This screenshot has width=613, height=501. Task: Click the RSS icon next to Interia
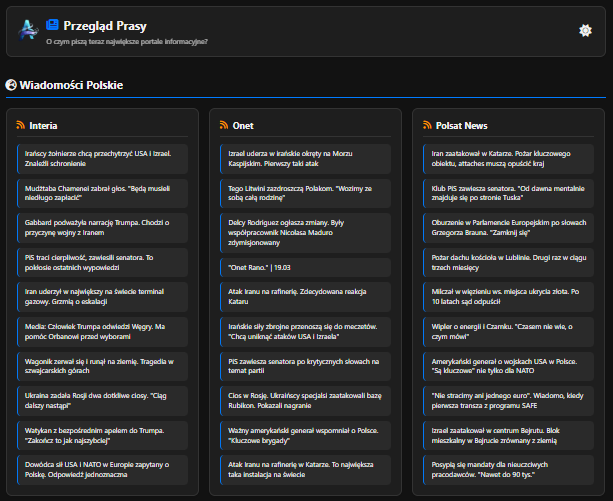[x=20, y=126]
